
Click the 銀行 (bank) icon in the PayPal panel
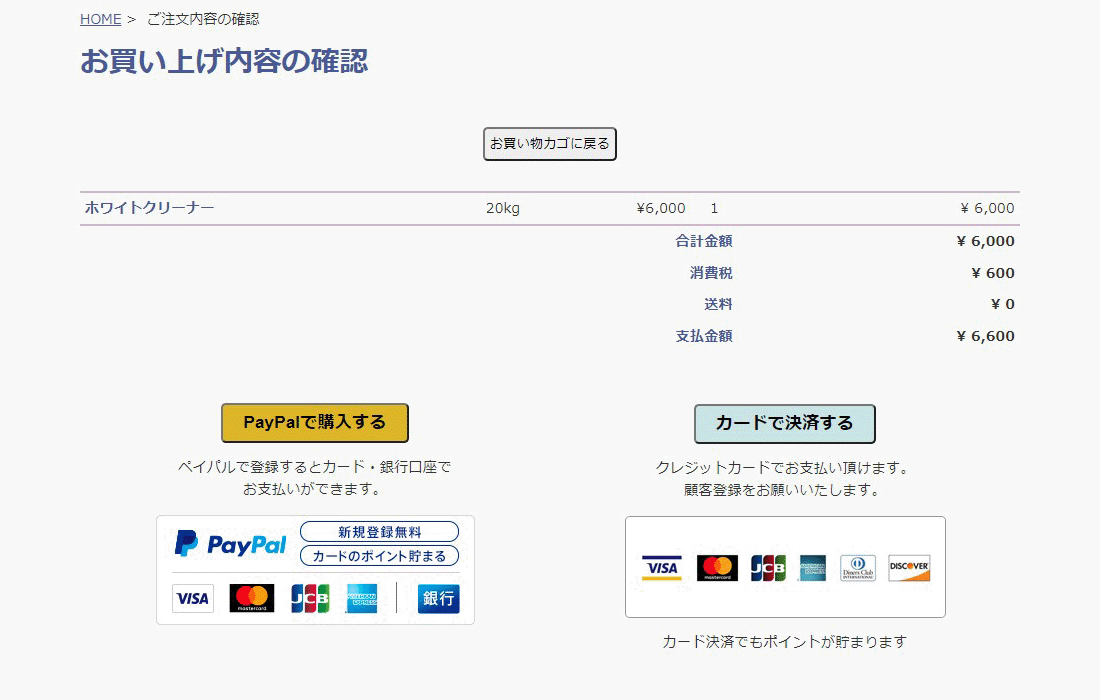(438, 598)
